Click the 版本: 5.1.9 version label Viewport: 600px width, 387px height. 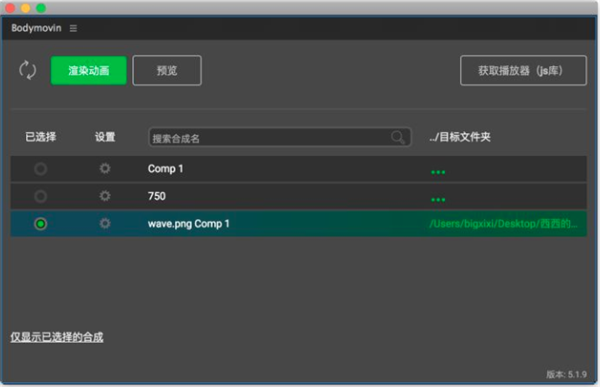566,374
